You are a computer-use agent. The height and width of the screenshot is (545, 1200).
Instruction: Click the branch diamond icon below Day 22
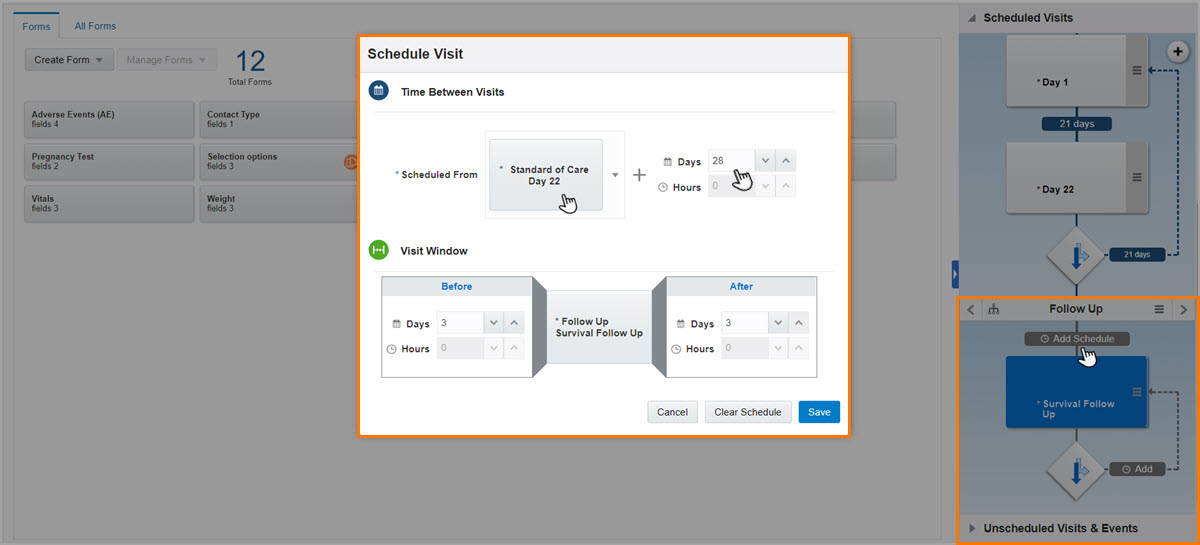pyautogui.click(x=1077, y=256)
